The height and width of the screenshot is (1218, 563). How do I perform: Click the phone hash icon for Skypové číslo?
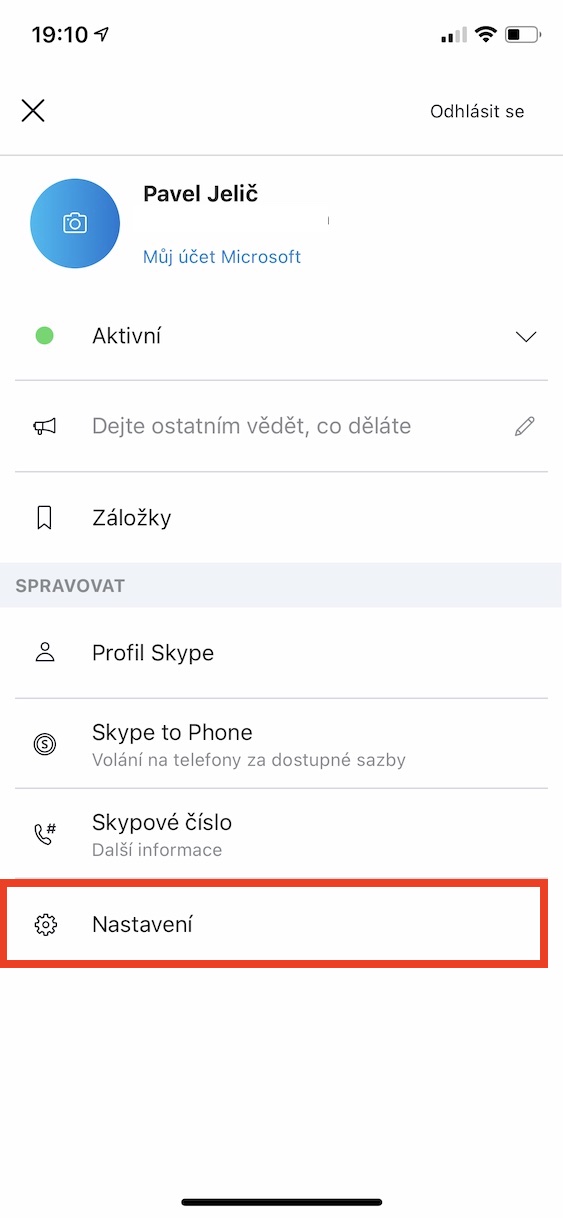(x=44, y=834)
